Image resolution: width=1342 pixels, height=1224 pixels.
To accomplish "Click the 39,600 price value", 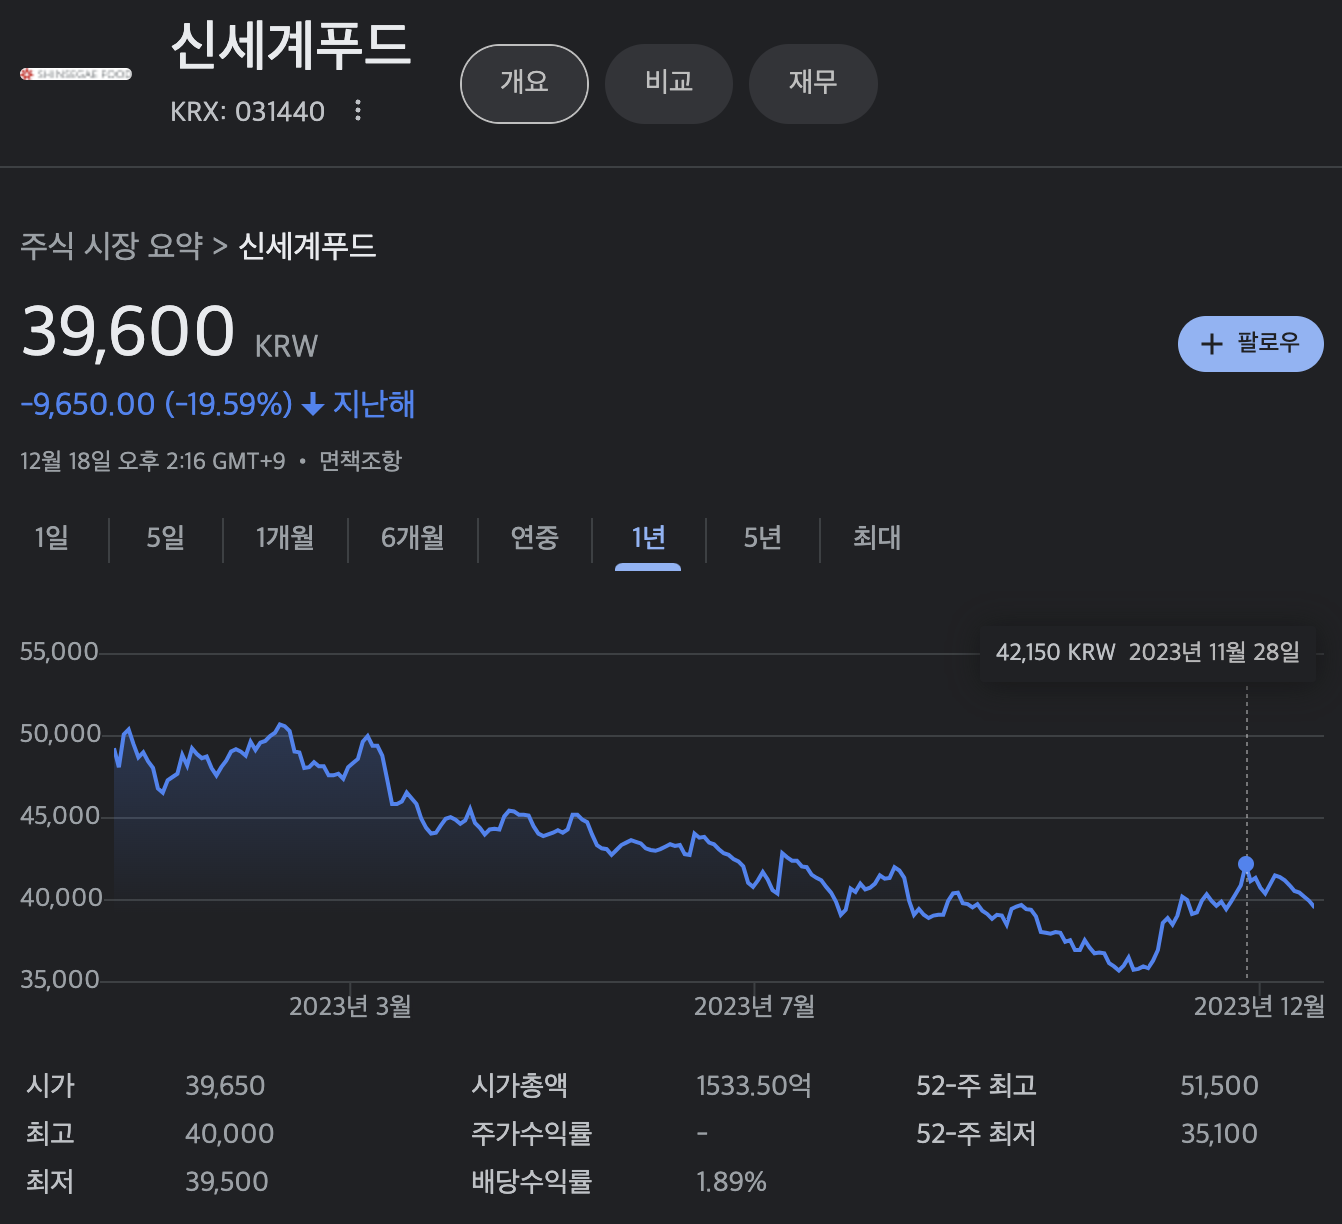I will pos(128,331).
